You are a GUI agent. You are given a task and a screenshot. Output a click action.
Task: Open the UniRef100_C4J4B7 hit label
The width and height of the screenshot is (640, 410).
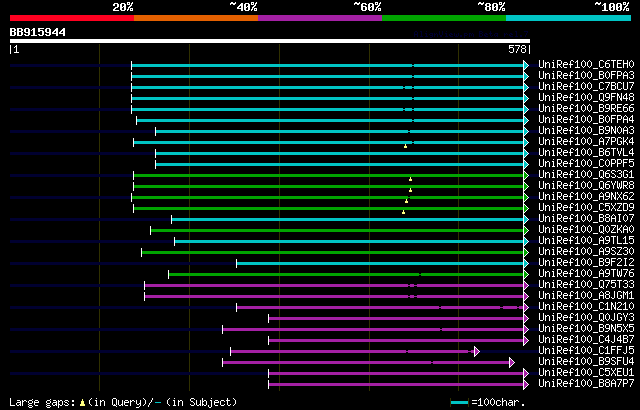586,340
